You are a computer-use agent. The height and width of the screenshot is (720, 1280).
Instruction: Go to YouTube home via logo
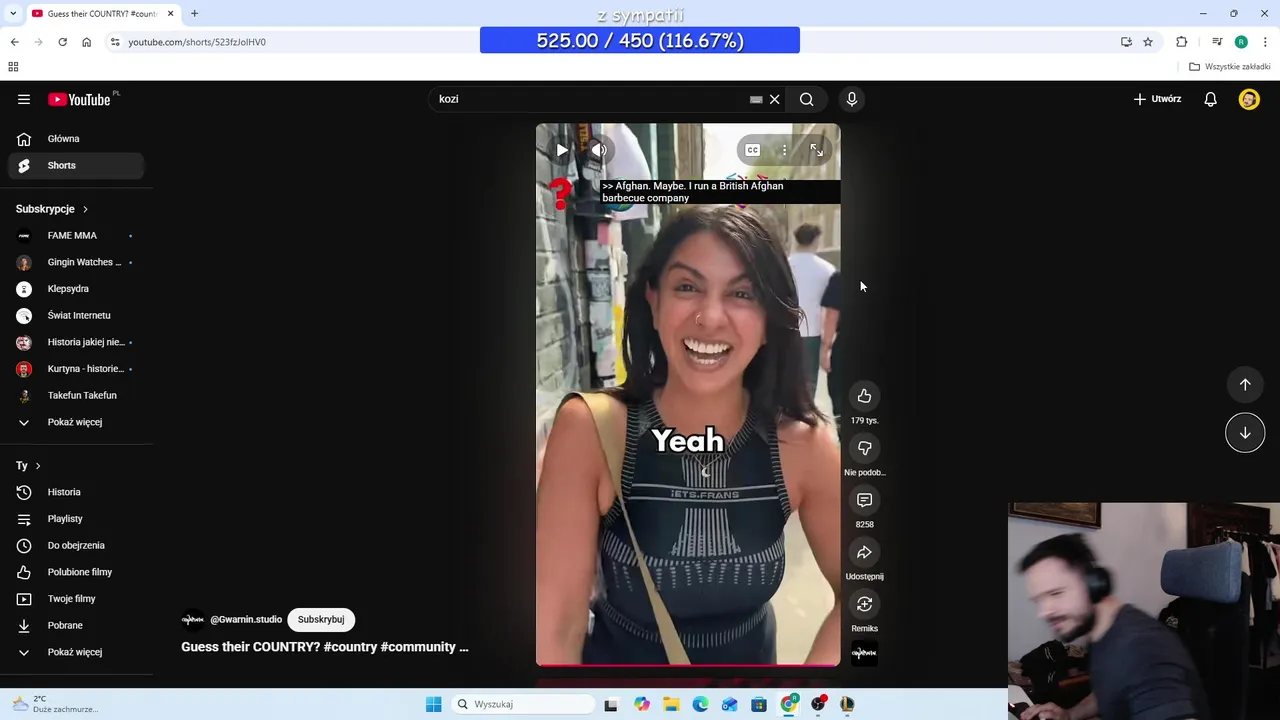pyautogui.click(x=79, y=99)
